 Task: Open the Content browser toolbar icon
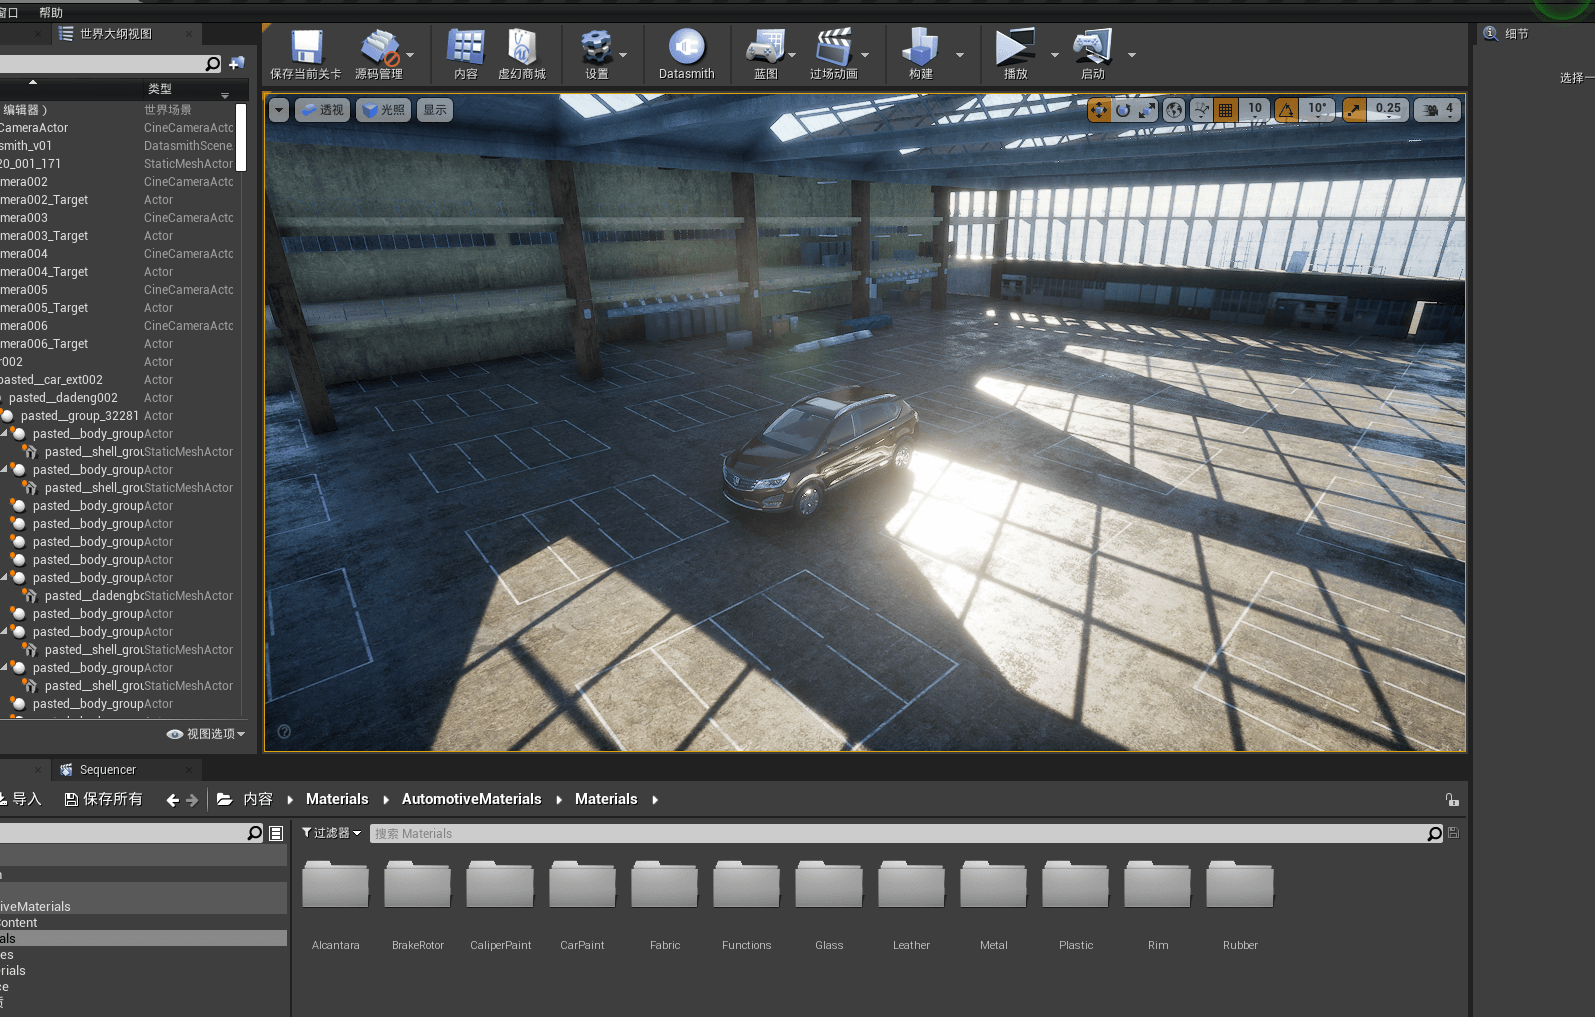pyautogui.click(x=466, y=47)
